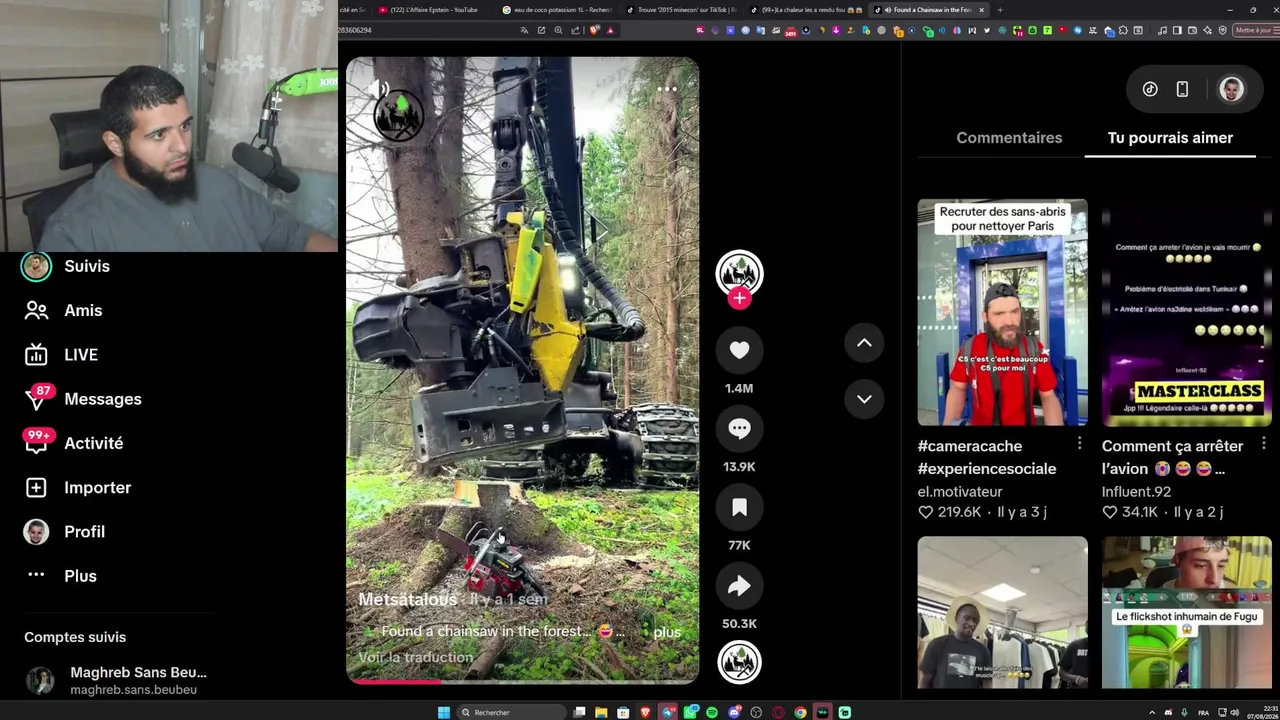Select the Tu pourrais aimer tab
This screenshot has height=720, width=1280.
tap(1170, 138)
